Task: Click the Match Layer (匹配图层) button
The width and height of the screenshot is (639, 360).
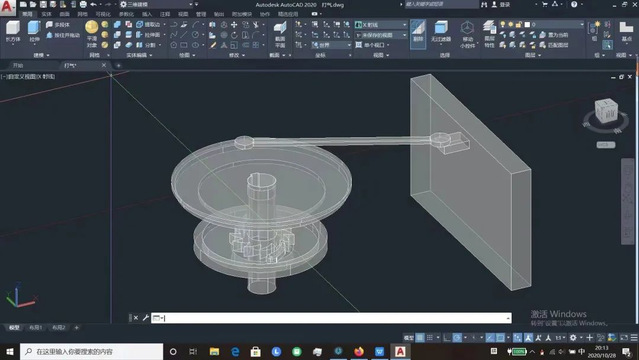Action: pos(554,45)
